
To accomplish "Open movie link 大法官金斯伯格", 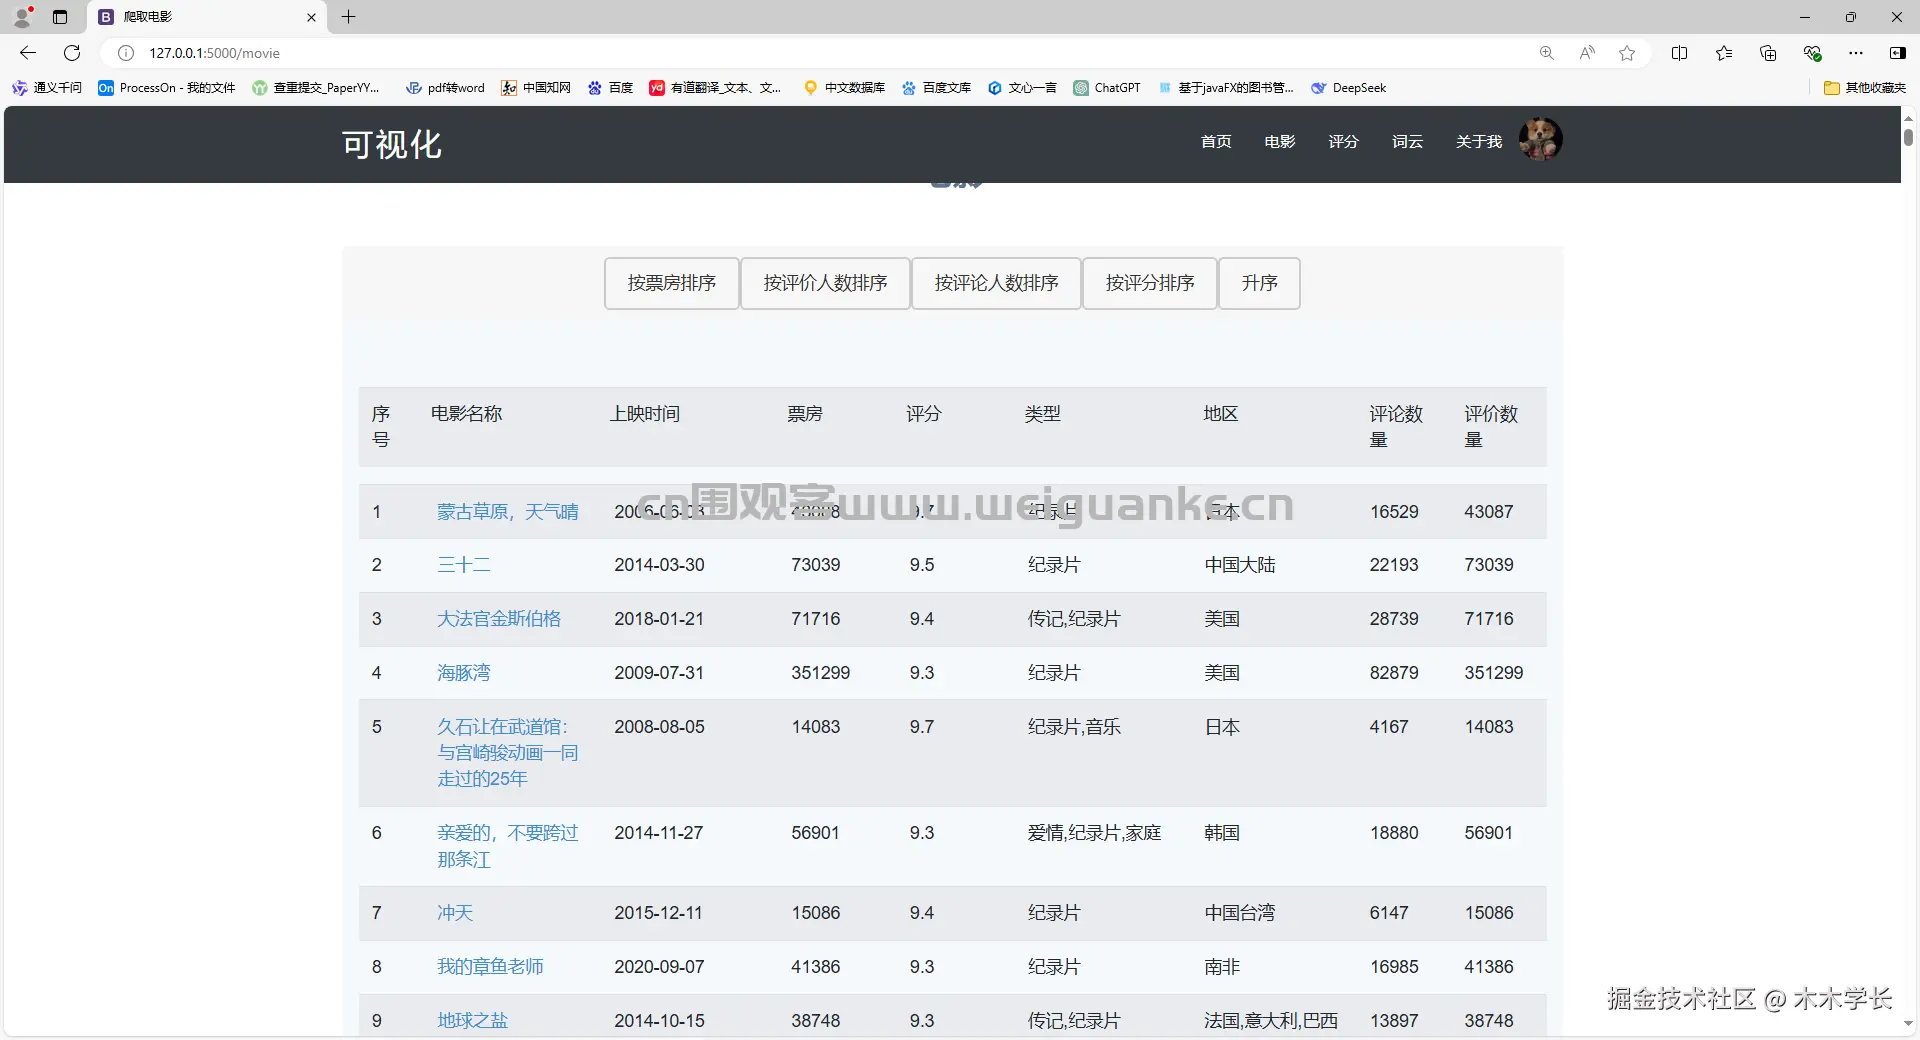I will [499, 619].
